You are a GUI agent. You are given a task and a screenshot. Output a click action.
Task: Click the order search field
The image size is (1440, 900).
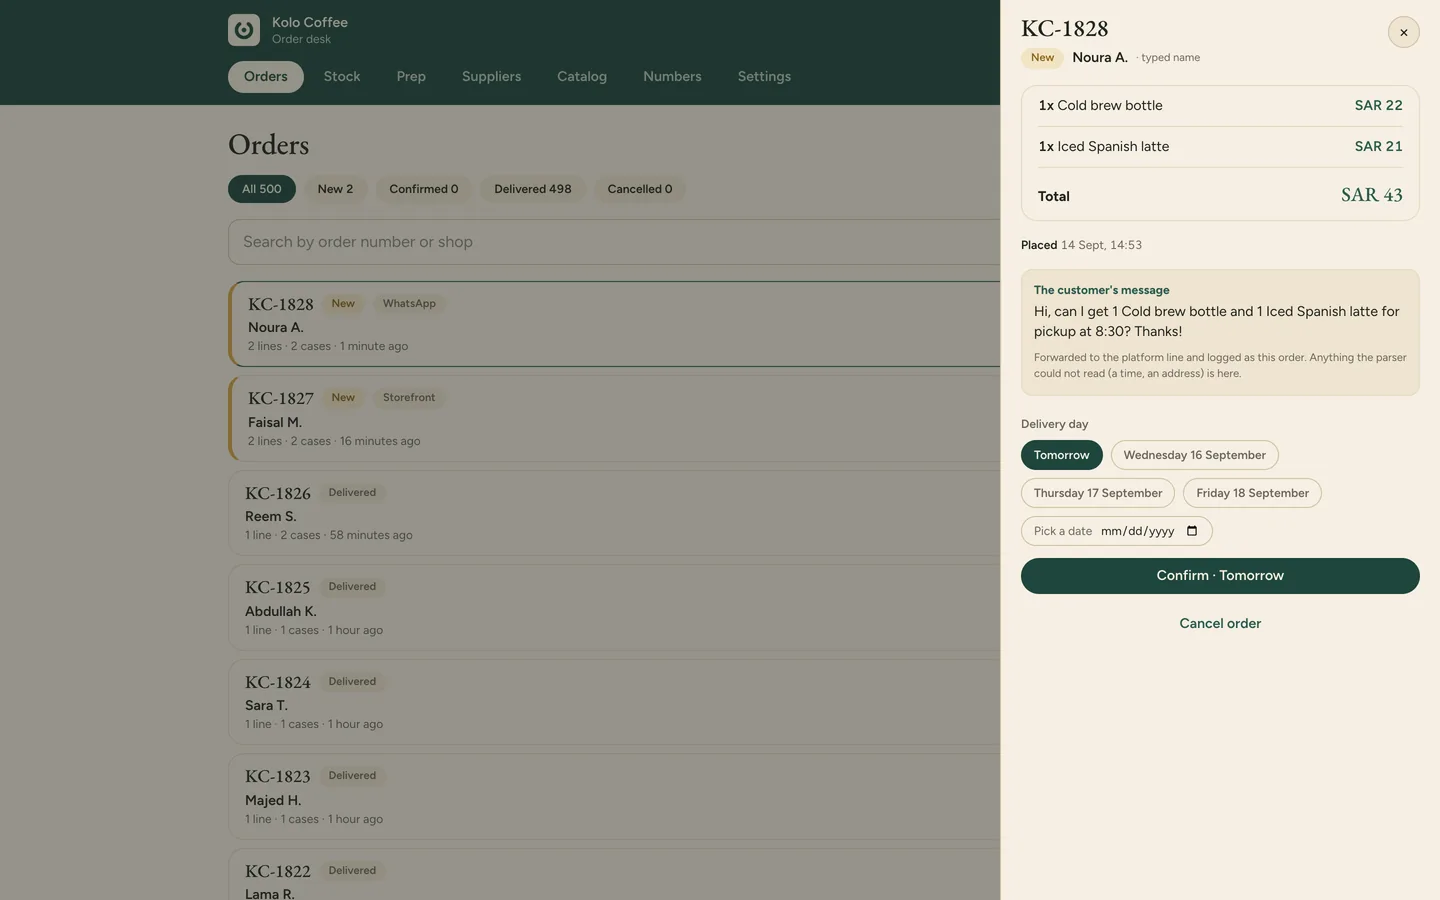point(614,242)
